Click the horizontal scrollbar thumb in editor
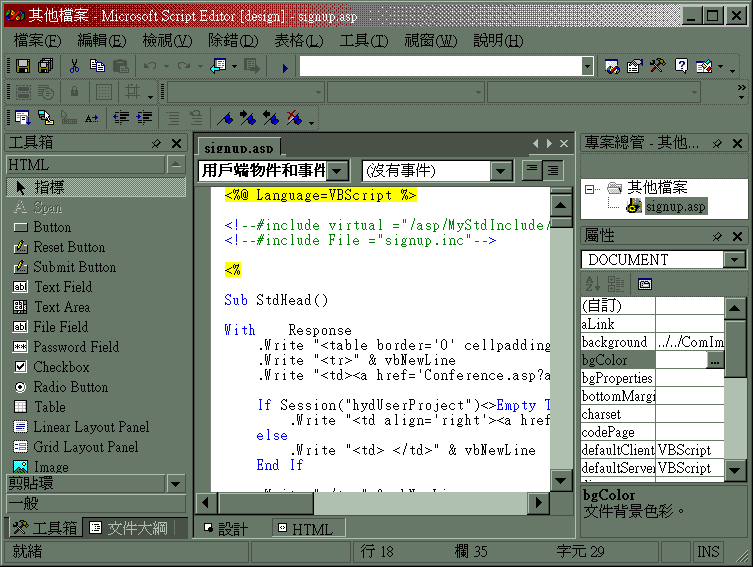 pos(267,503)
